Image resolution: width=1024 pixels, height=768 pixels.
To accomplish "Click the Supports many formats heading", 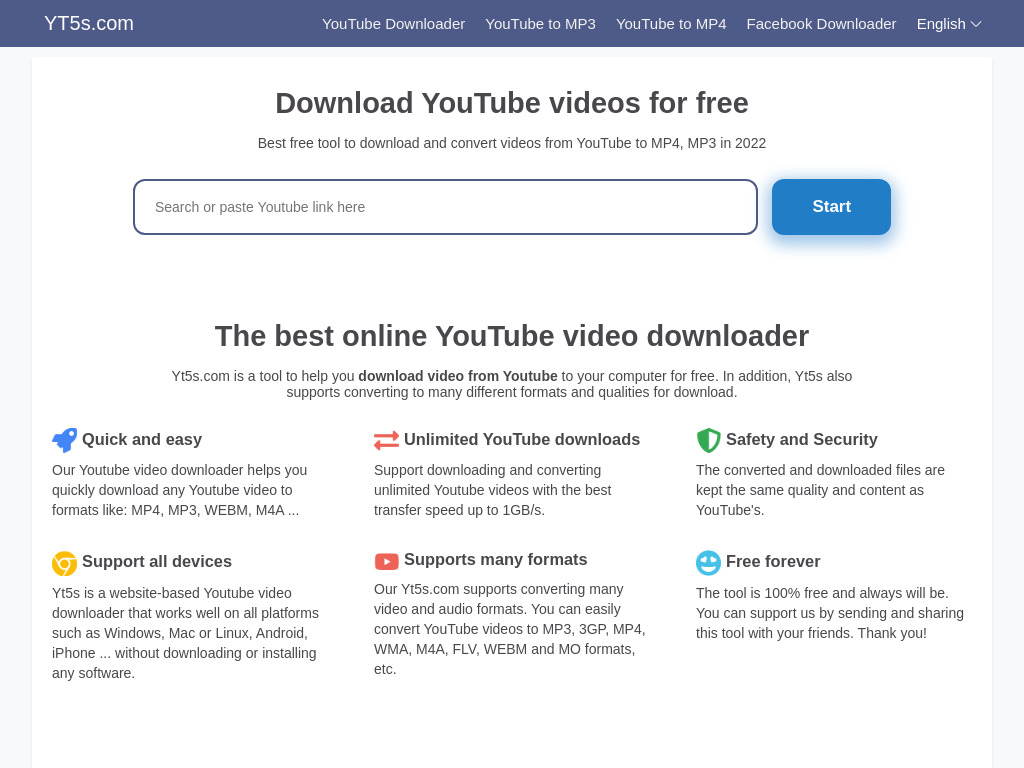I will click(496, 560).
